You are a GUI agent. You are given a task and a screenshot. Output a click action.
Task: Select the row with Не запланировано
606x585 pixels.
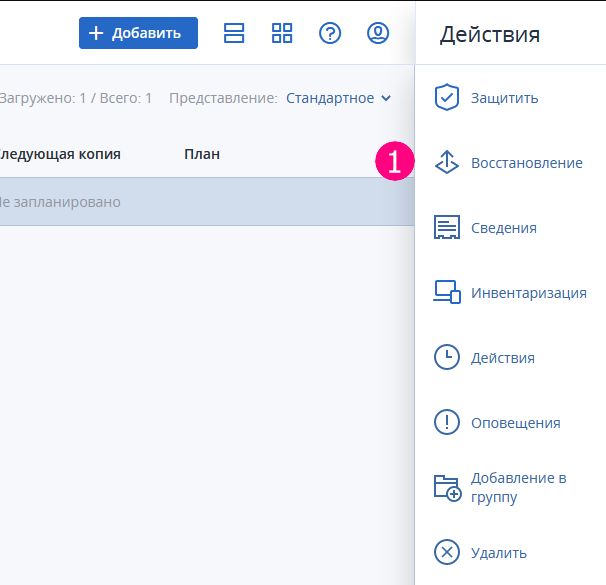207,202
